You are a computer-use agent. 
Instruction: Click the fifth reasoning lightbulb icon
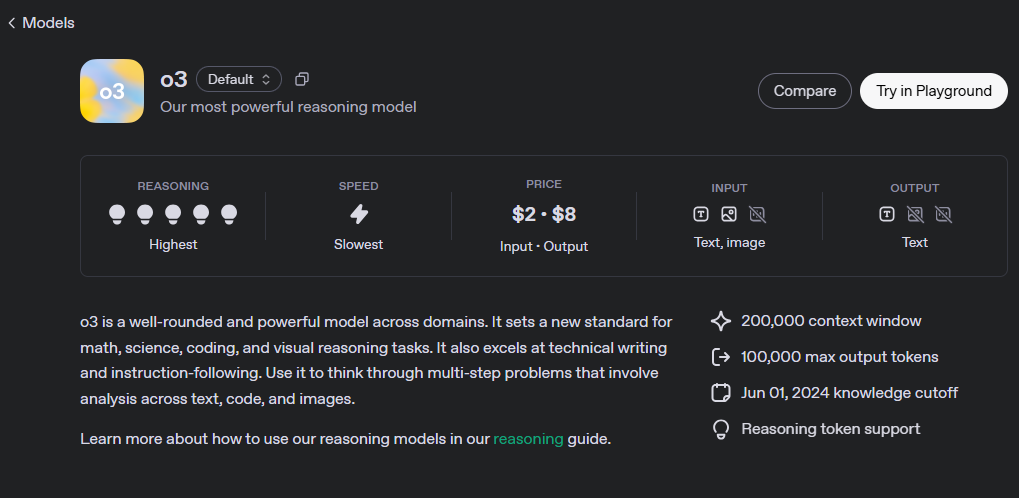click(229, 213)
